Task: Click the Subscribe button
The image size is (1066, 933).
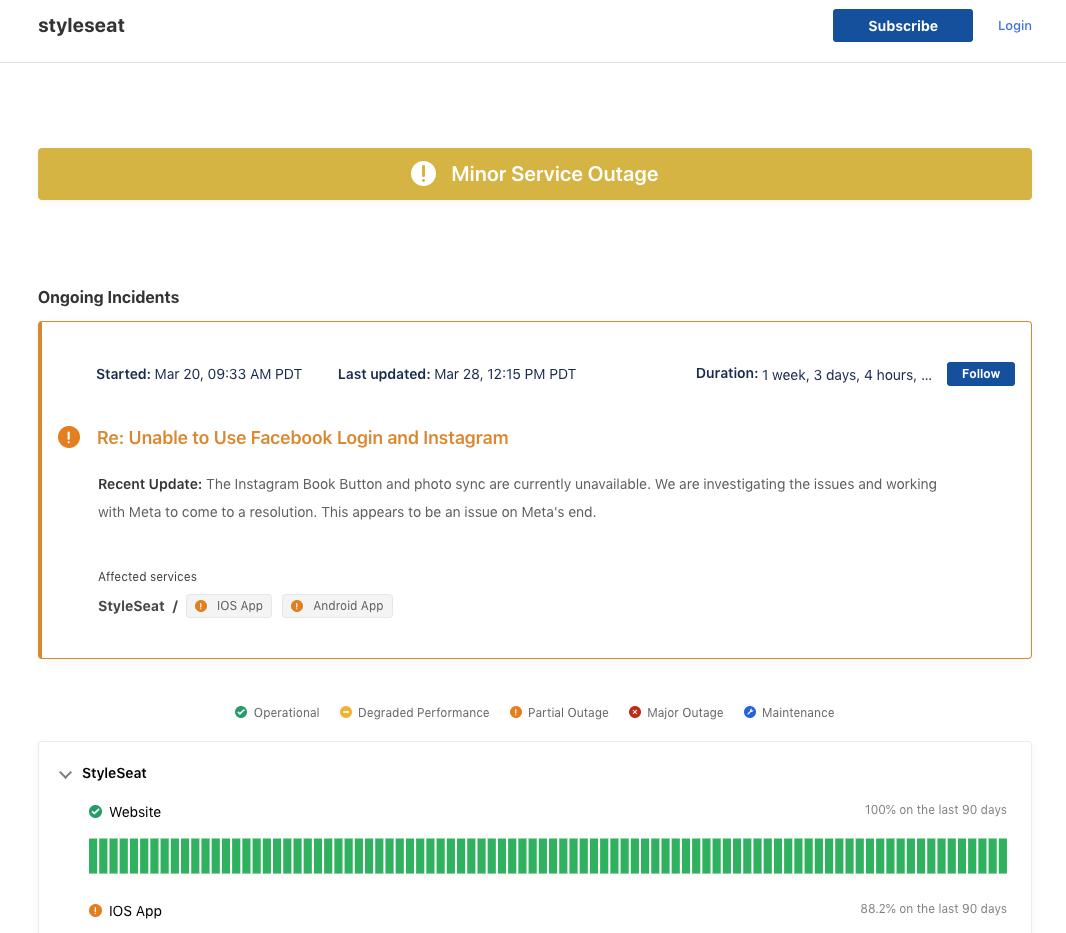Action: pos(902,26)
